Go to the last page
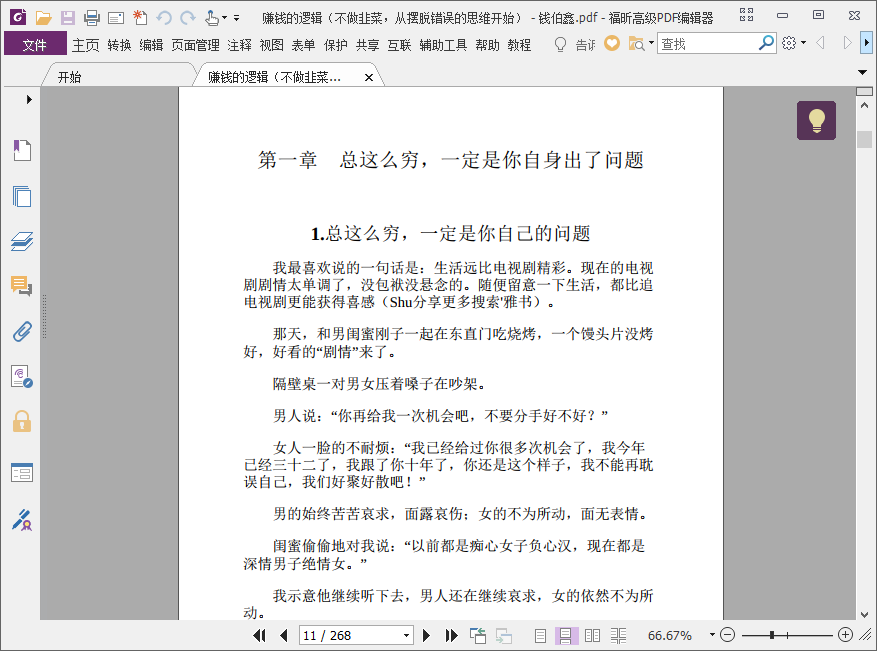 tap(451, 635)
